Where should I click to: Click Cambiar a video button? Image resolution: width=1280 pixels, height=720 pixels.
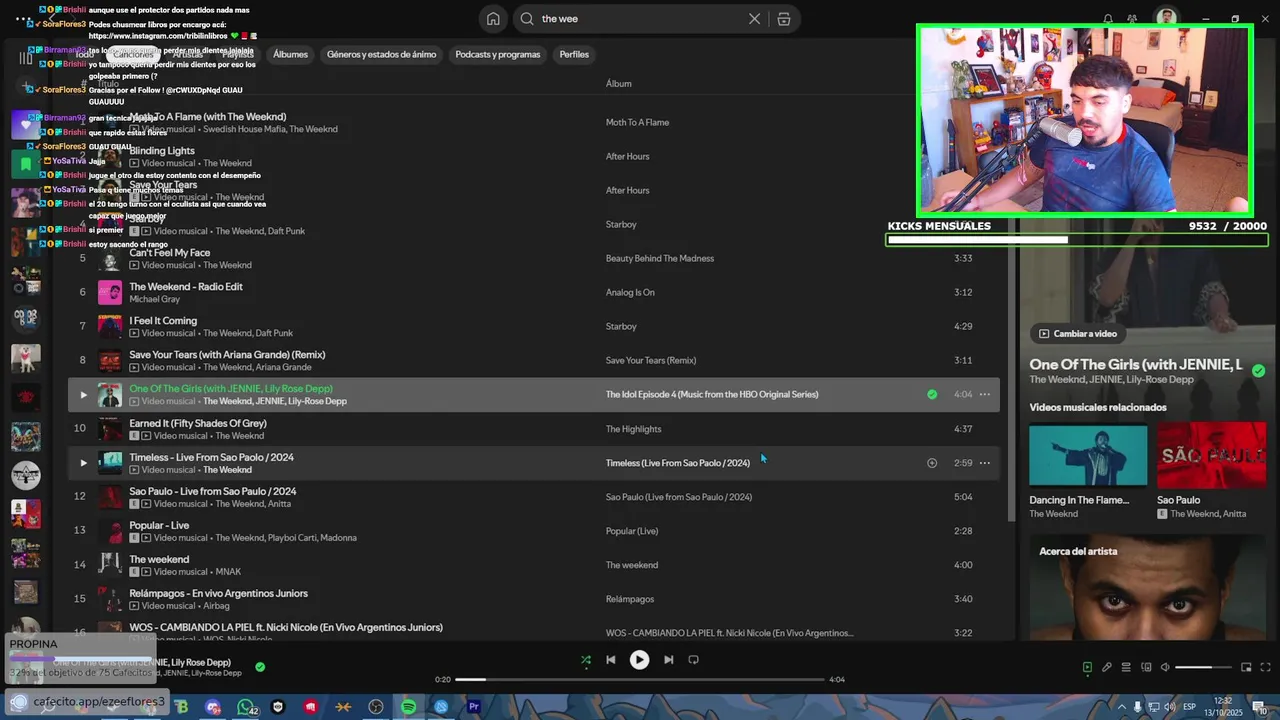tap(1078, 334)
